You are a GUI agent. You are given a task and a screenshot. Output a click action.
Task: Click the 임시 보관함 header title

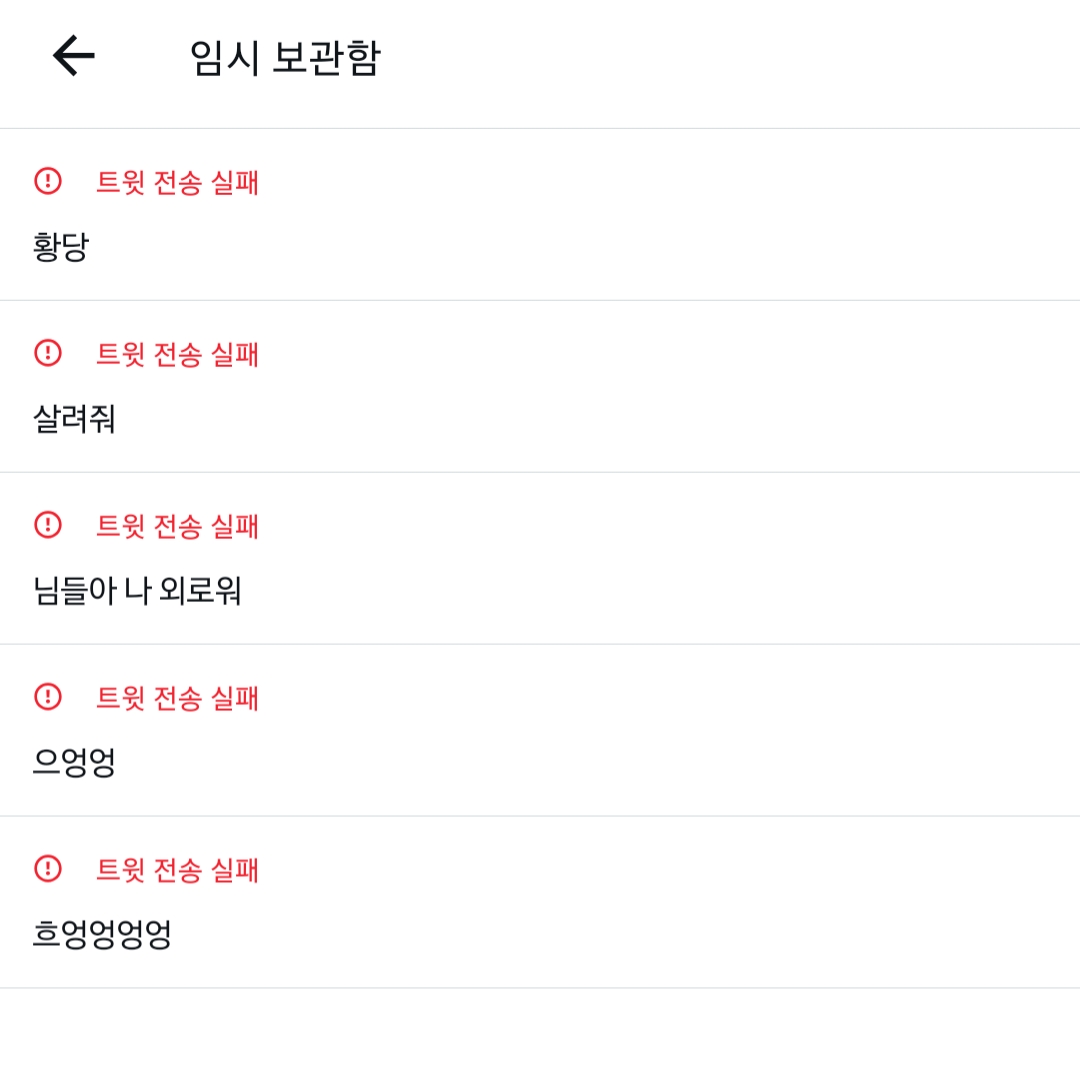tap(285, 58)
